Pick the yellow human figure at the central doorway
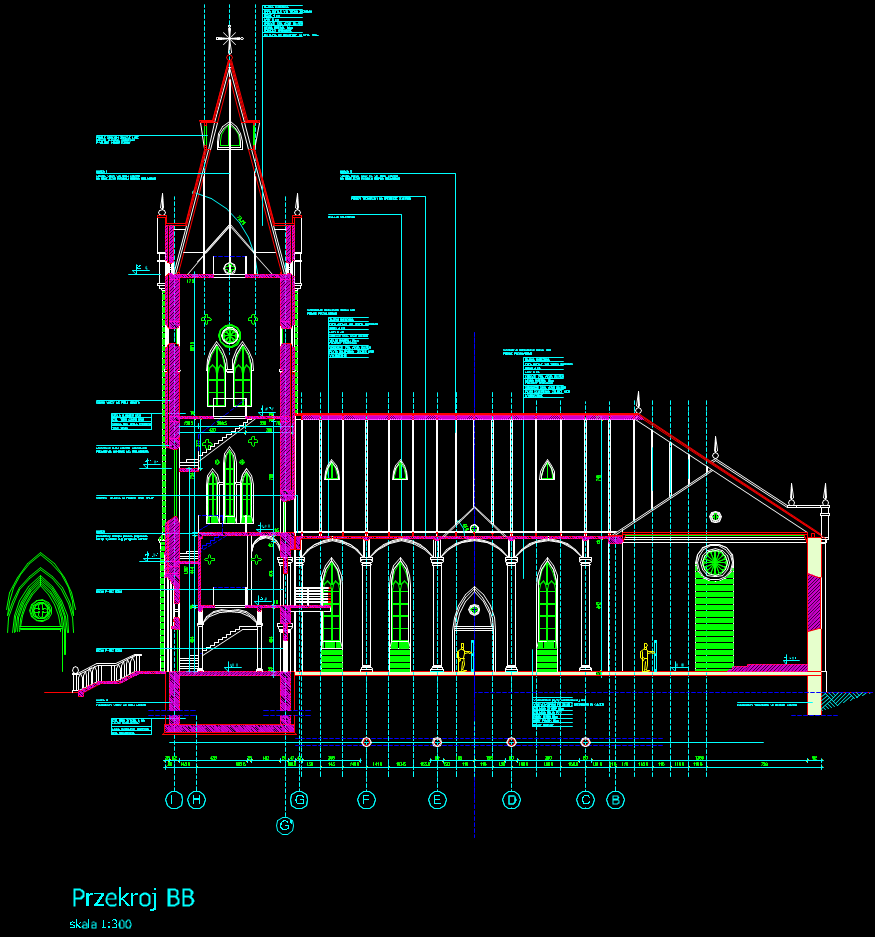This screenshot has height=937, width=875. 463,657
